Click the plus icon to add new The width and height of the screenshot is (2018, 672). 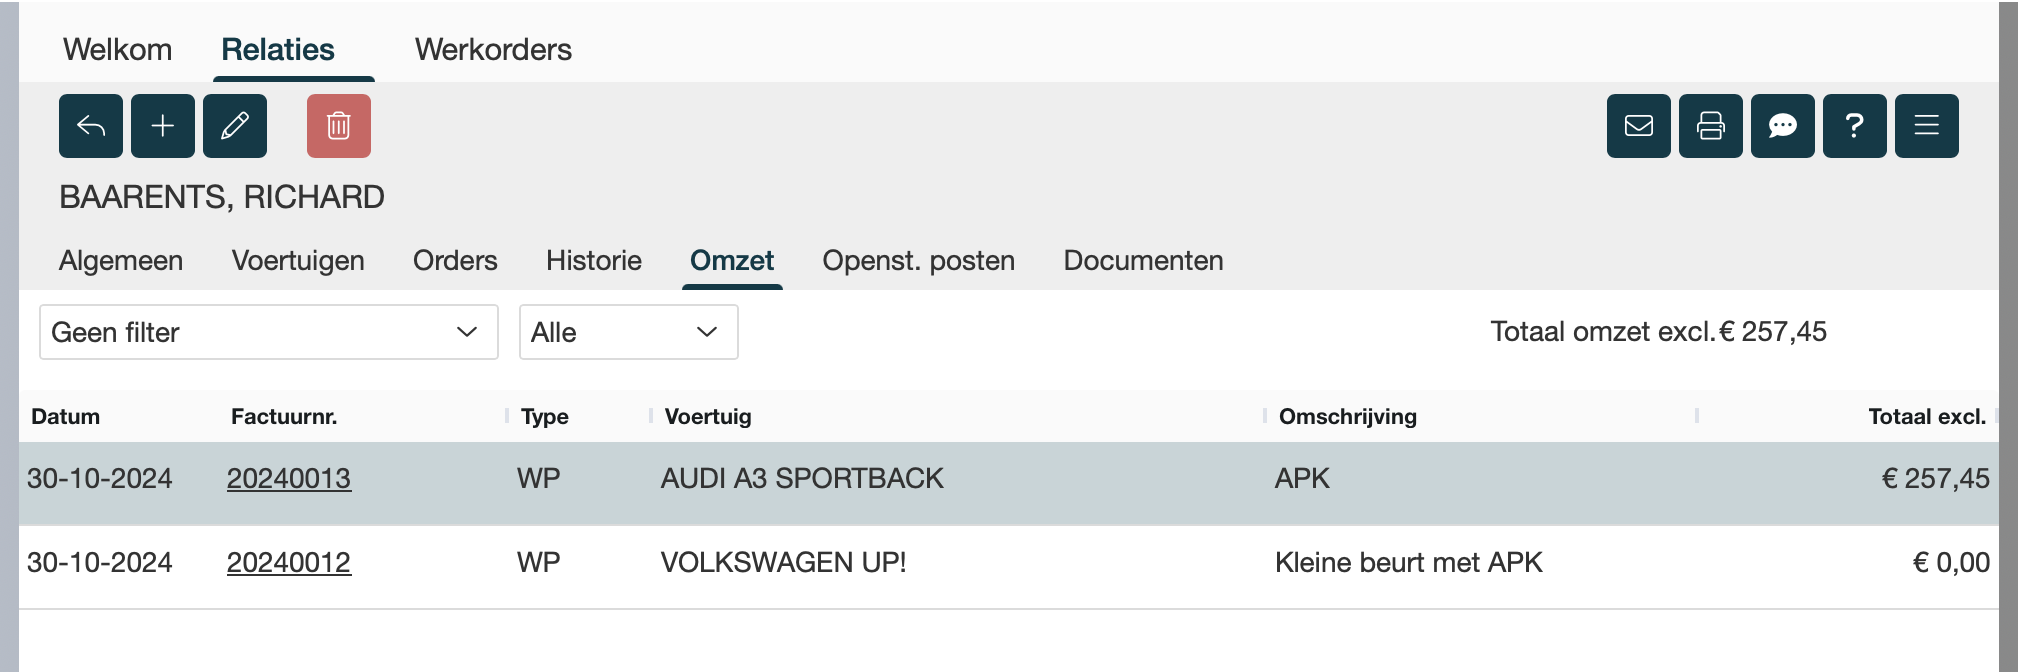coord(163,126)
